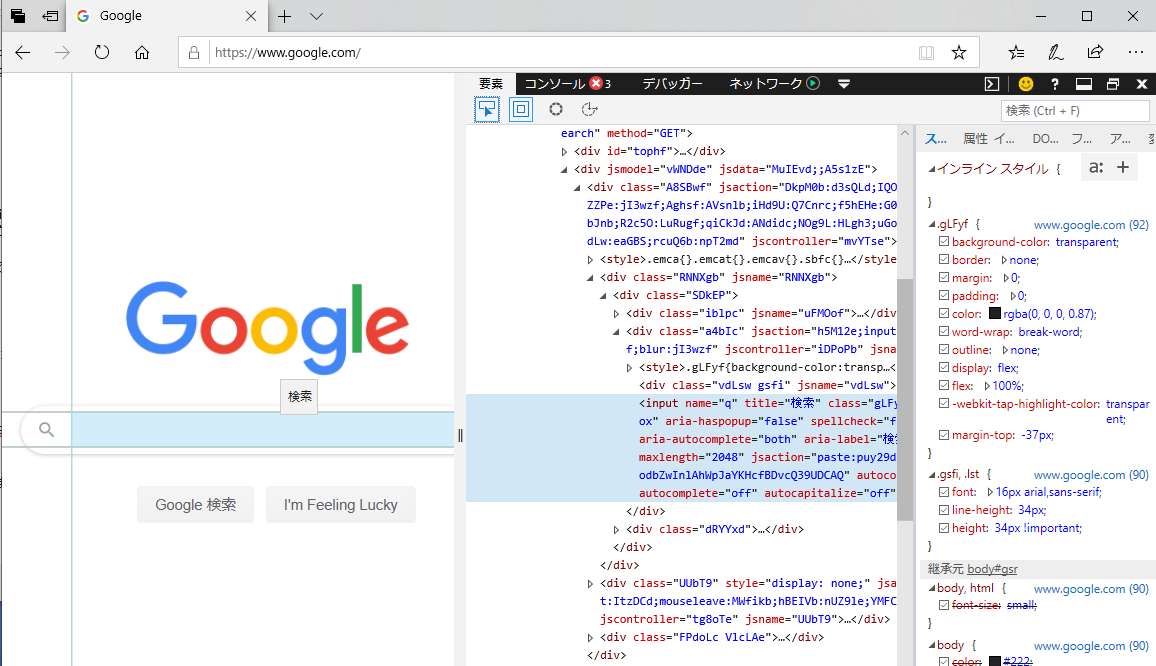Add page to favorites star icon

point(958,52)
